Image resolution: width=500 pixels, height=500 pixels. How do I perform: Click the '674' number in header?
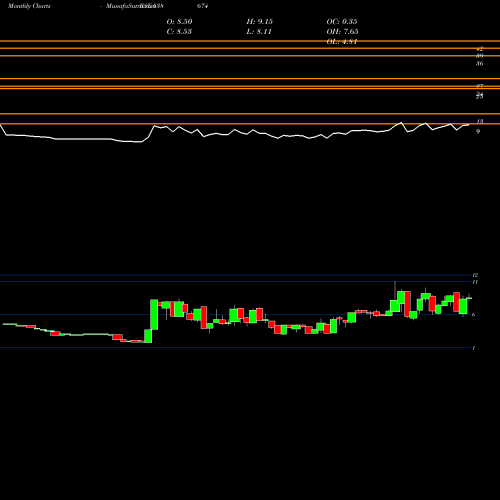pyautogui.click(x=202, y=6)
